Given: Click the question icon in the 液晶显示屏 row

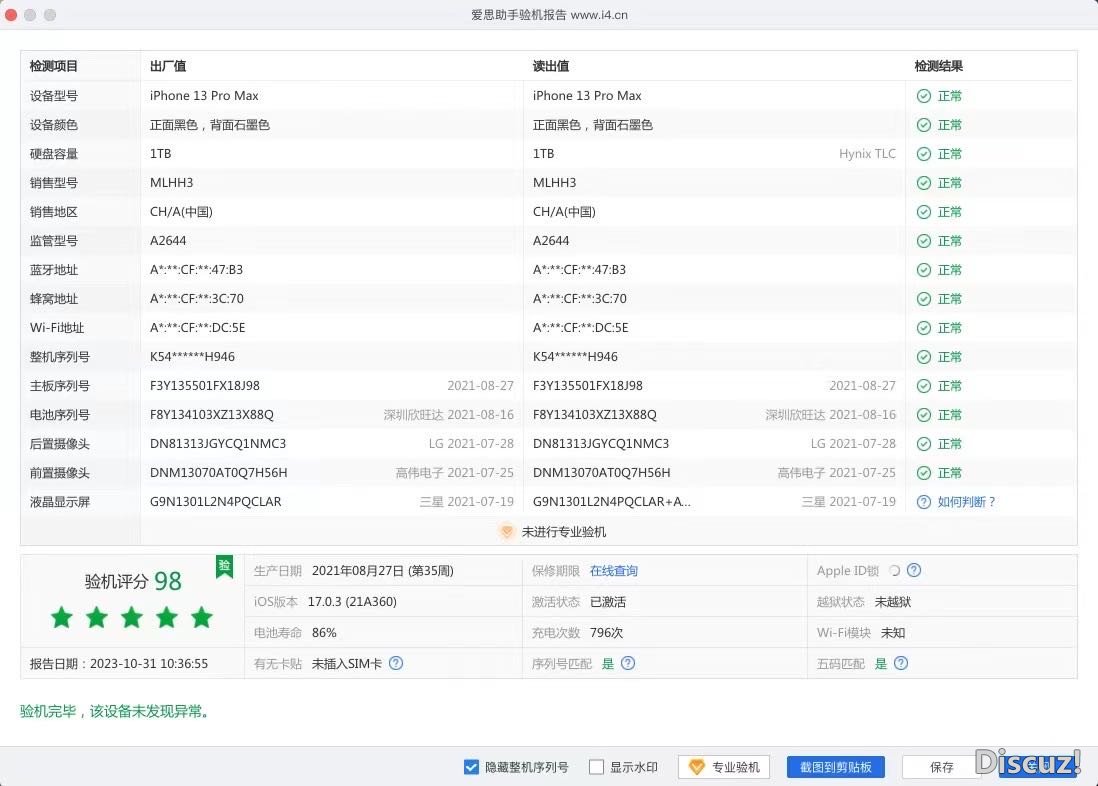Looking at the screenshot, I should point(924,502).
